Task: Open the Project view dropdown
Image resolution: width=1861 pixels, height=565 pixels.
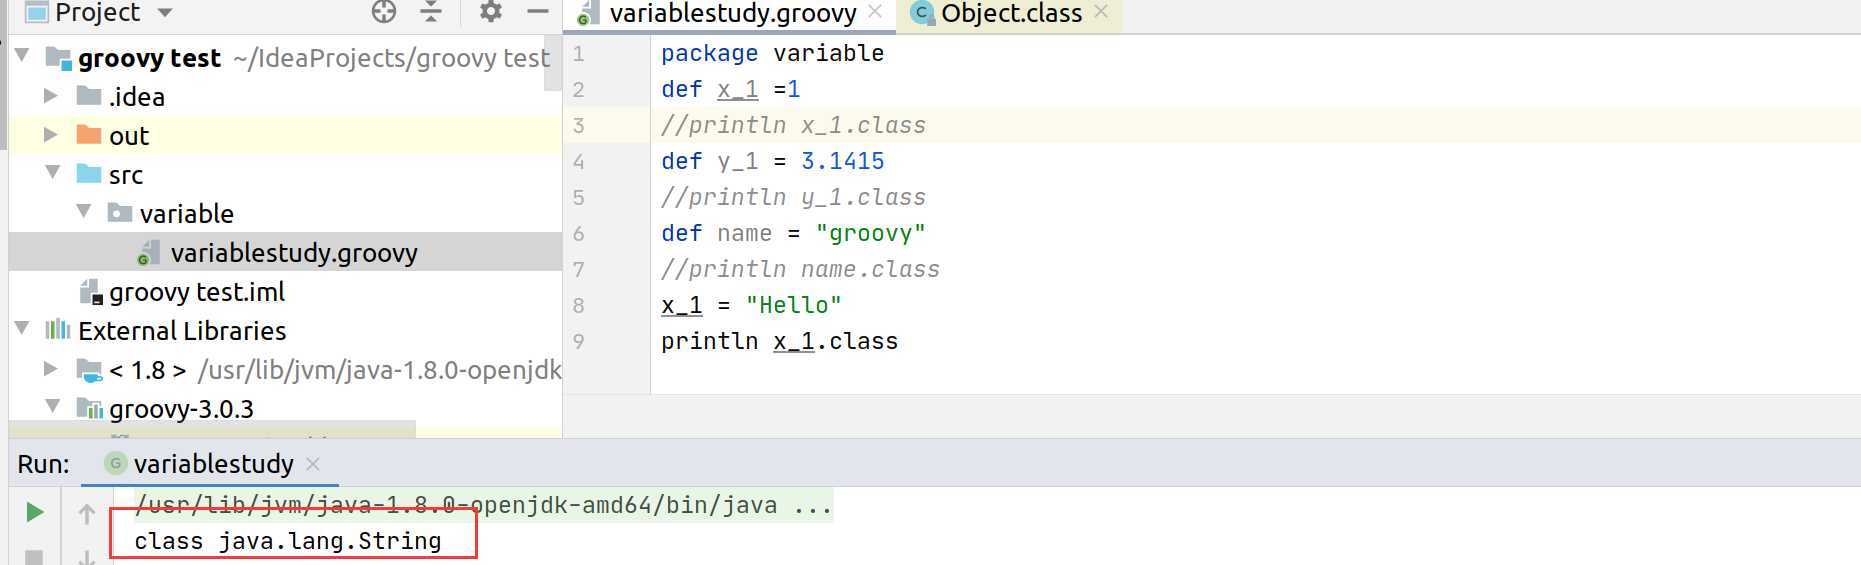Action: coord(165,13)
